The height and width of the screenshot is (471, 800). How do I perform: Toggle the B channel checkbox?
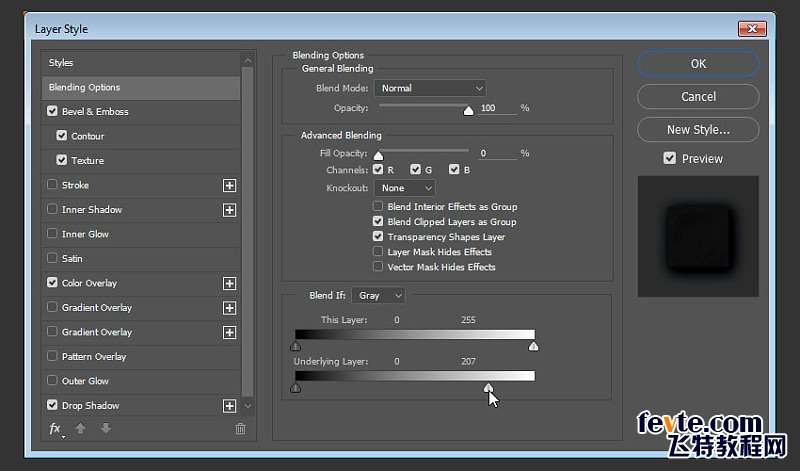tap(454, 169)
